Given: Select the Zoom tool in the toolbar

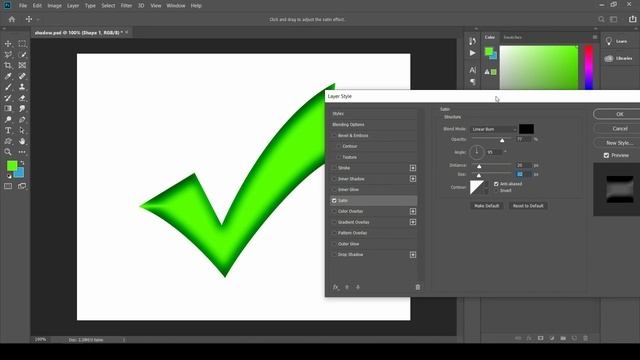Looking at the screenshot, I should [8, 152].
